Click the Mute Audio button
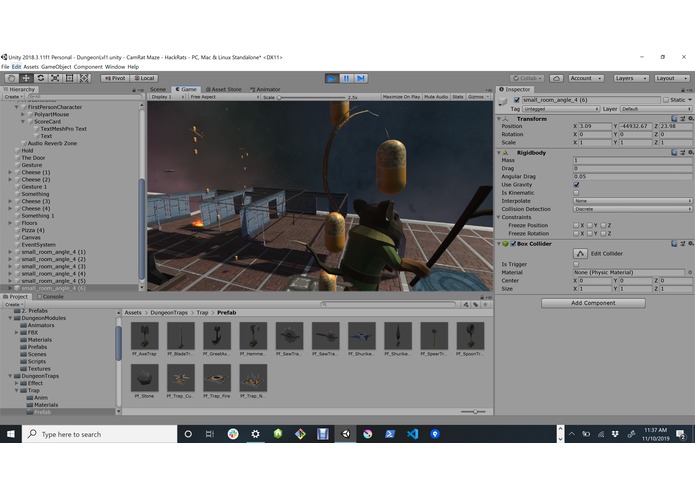Image resolution: width=695 pixels, height=494 pixels. 436,97
